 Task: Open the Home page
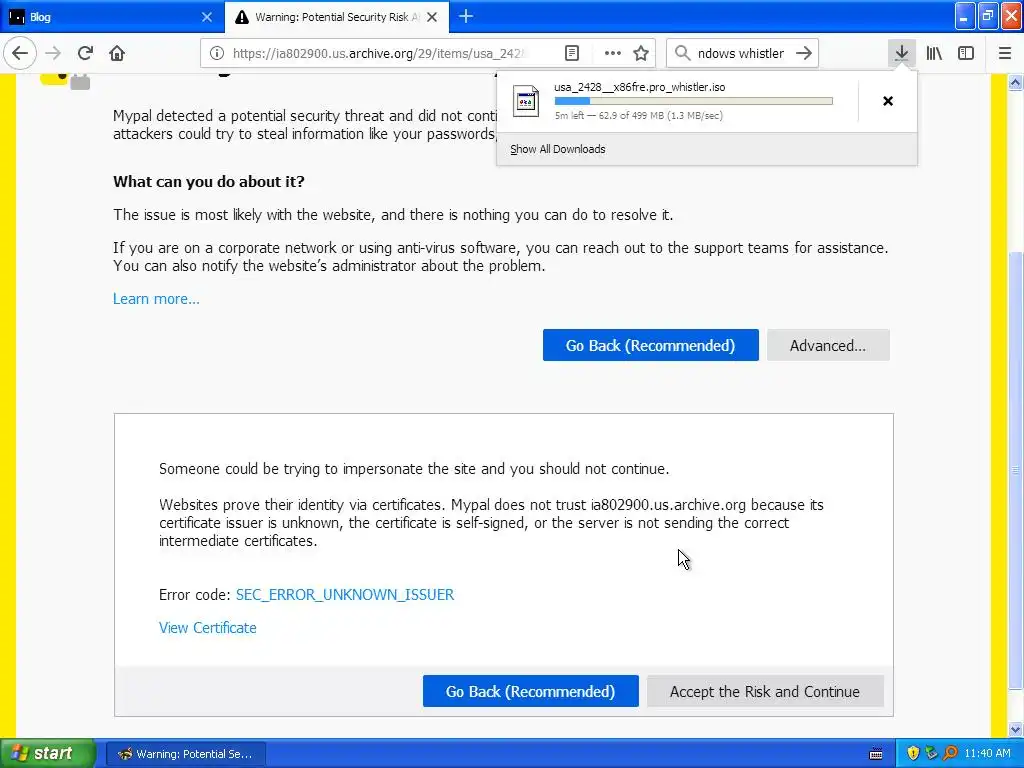(x=117, y=53)
